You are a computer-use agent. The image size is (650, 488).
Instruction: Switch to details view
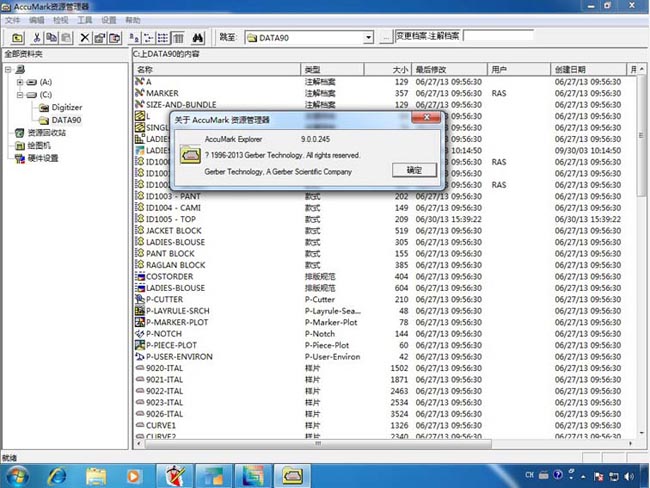178,38
